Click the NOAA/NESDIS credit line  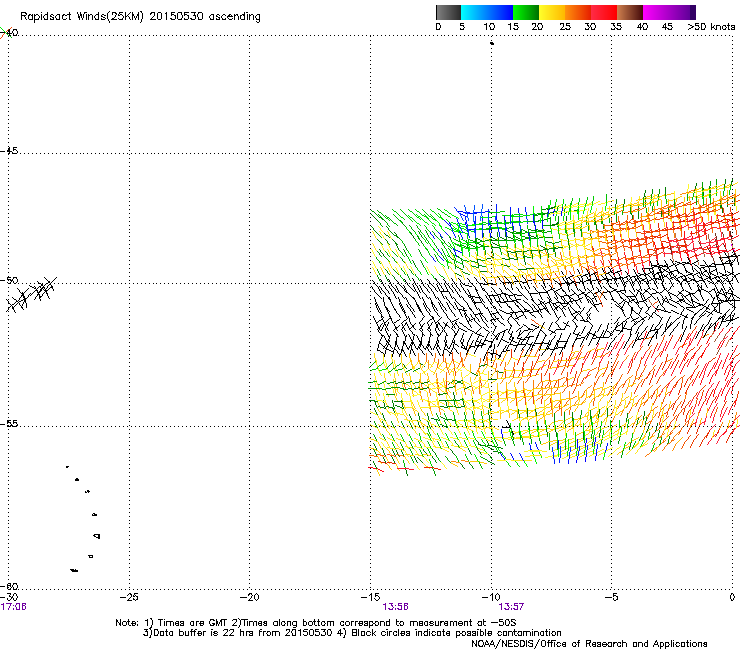coord(589,644)
